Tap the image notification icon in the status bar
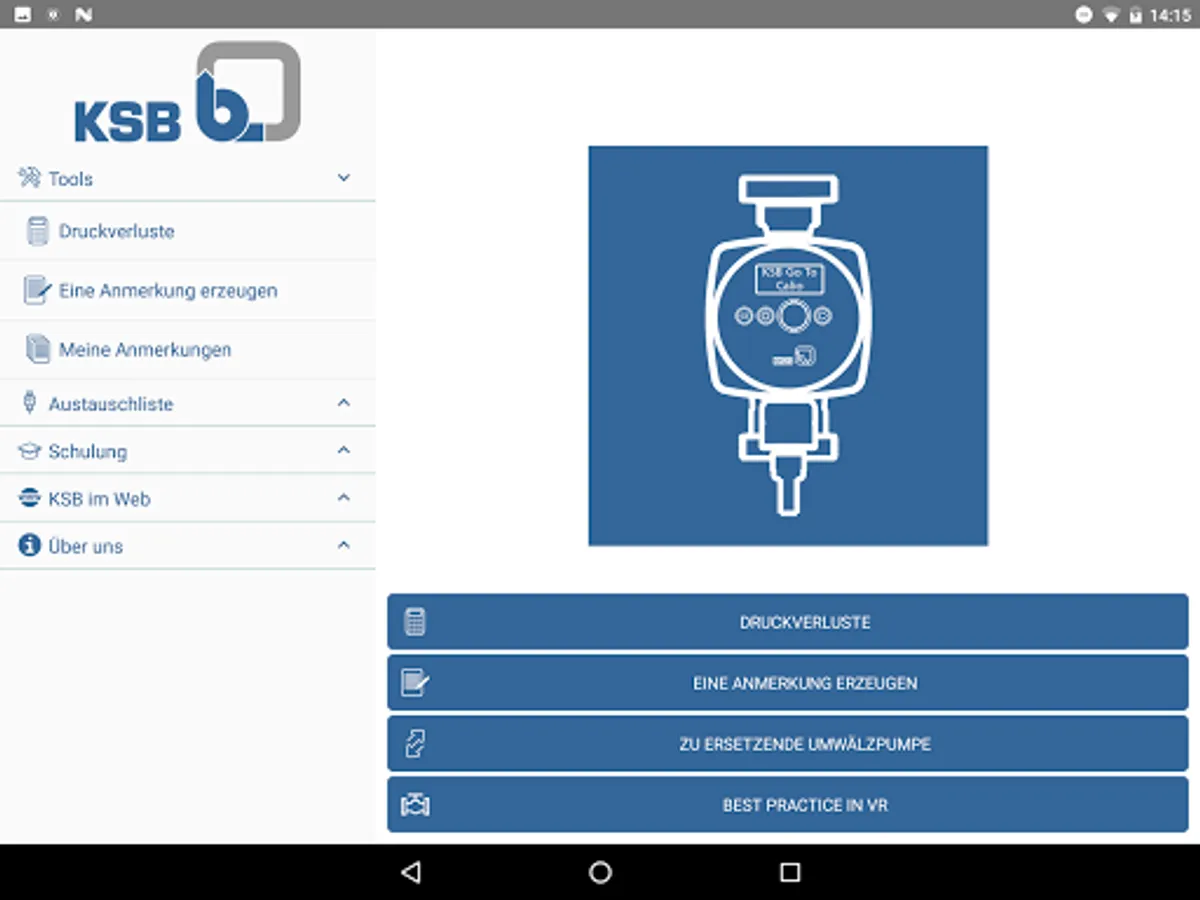Screen dimensions: 1200x900 pyautogui.click(x=23, y=15)
